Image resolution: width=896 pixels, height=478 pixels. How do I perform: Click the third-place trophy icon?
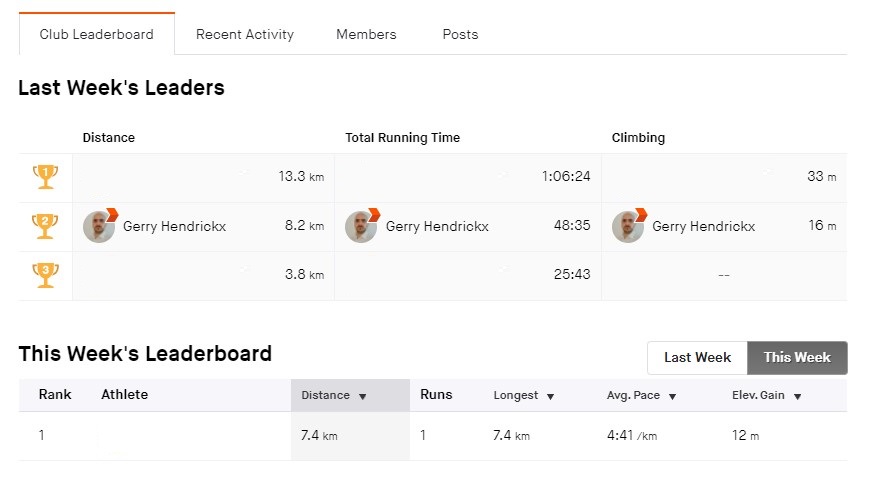[46, 275]
